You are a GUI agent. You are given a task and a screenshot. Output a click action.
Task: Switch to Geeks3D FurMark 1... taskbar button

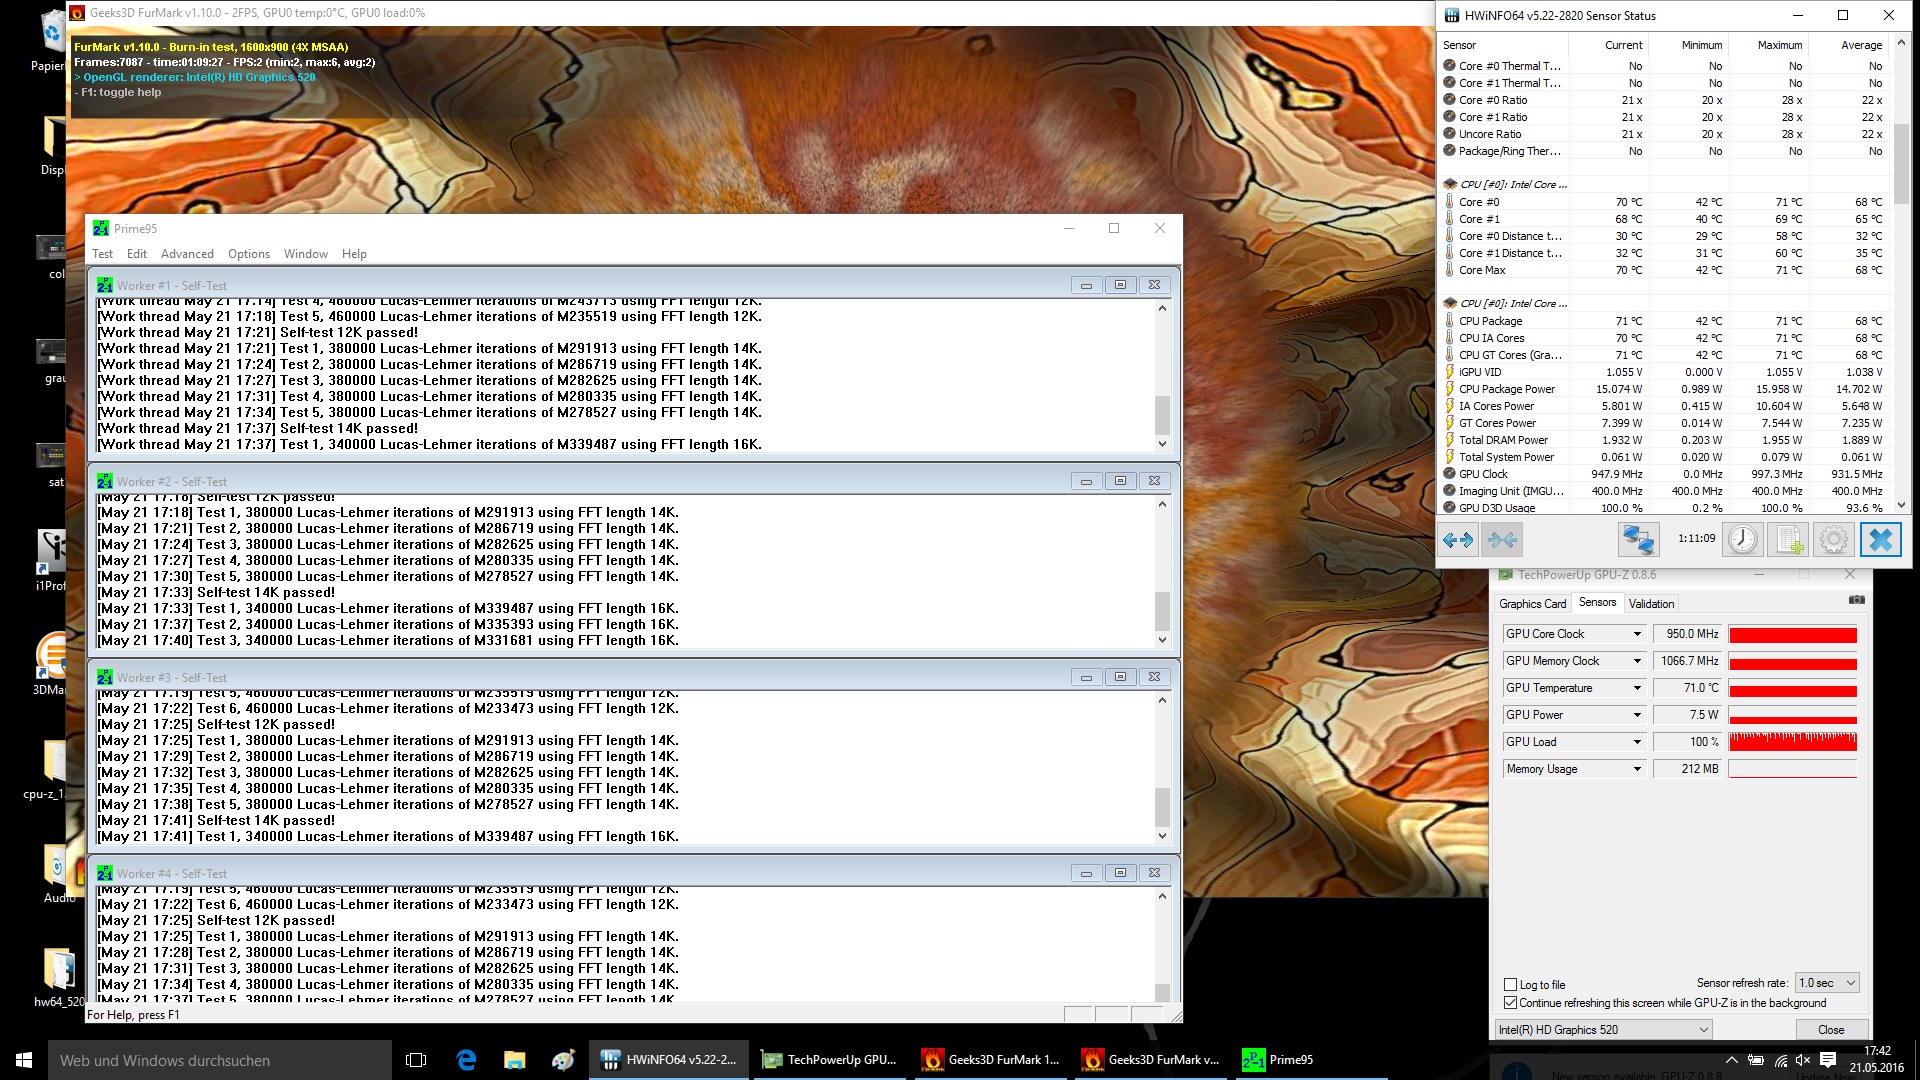989,1060
